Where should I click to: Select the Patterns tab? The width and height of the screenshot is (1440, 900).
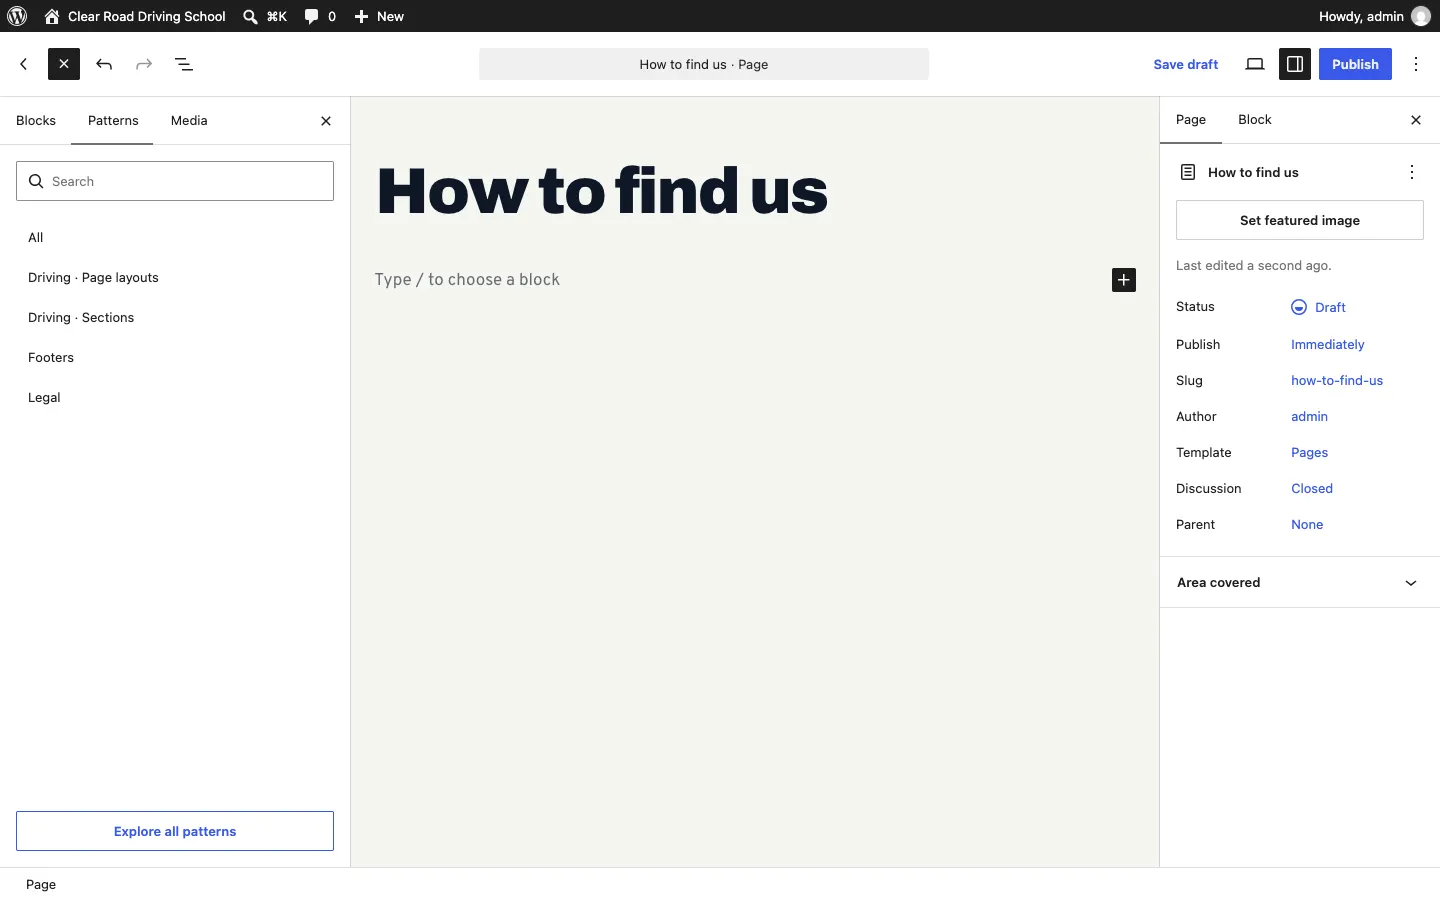point(113,120)
